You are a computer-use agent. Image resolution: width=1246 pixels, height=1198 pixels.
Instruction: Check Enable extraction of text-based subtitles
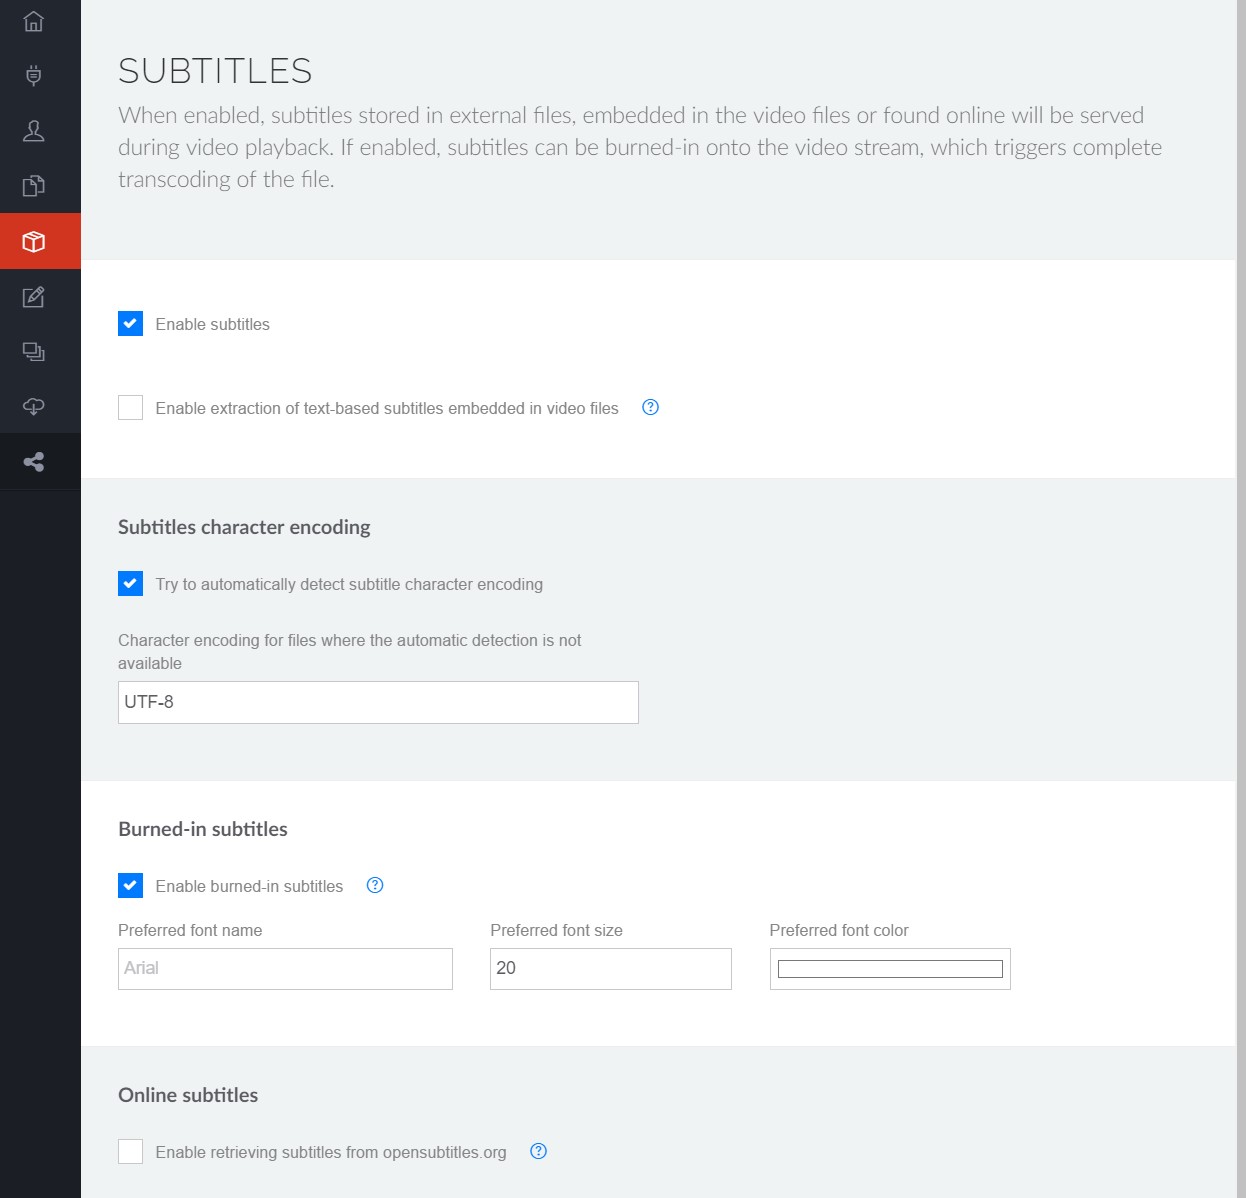point(130,407)
